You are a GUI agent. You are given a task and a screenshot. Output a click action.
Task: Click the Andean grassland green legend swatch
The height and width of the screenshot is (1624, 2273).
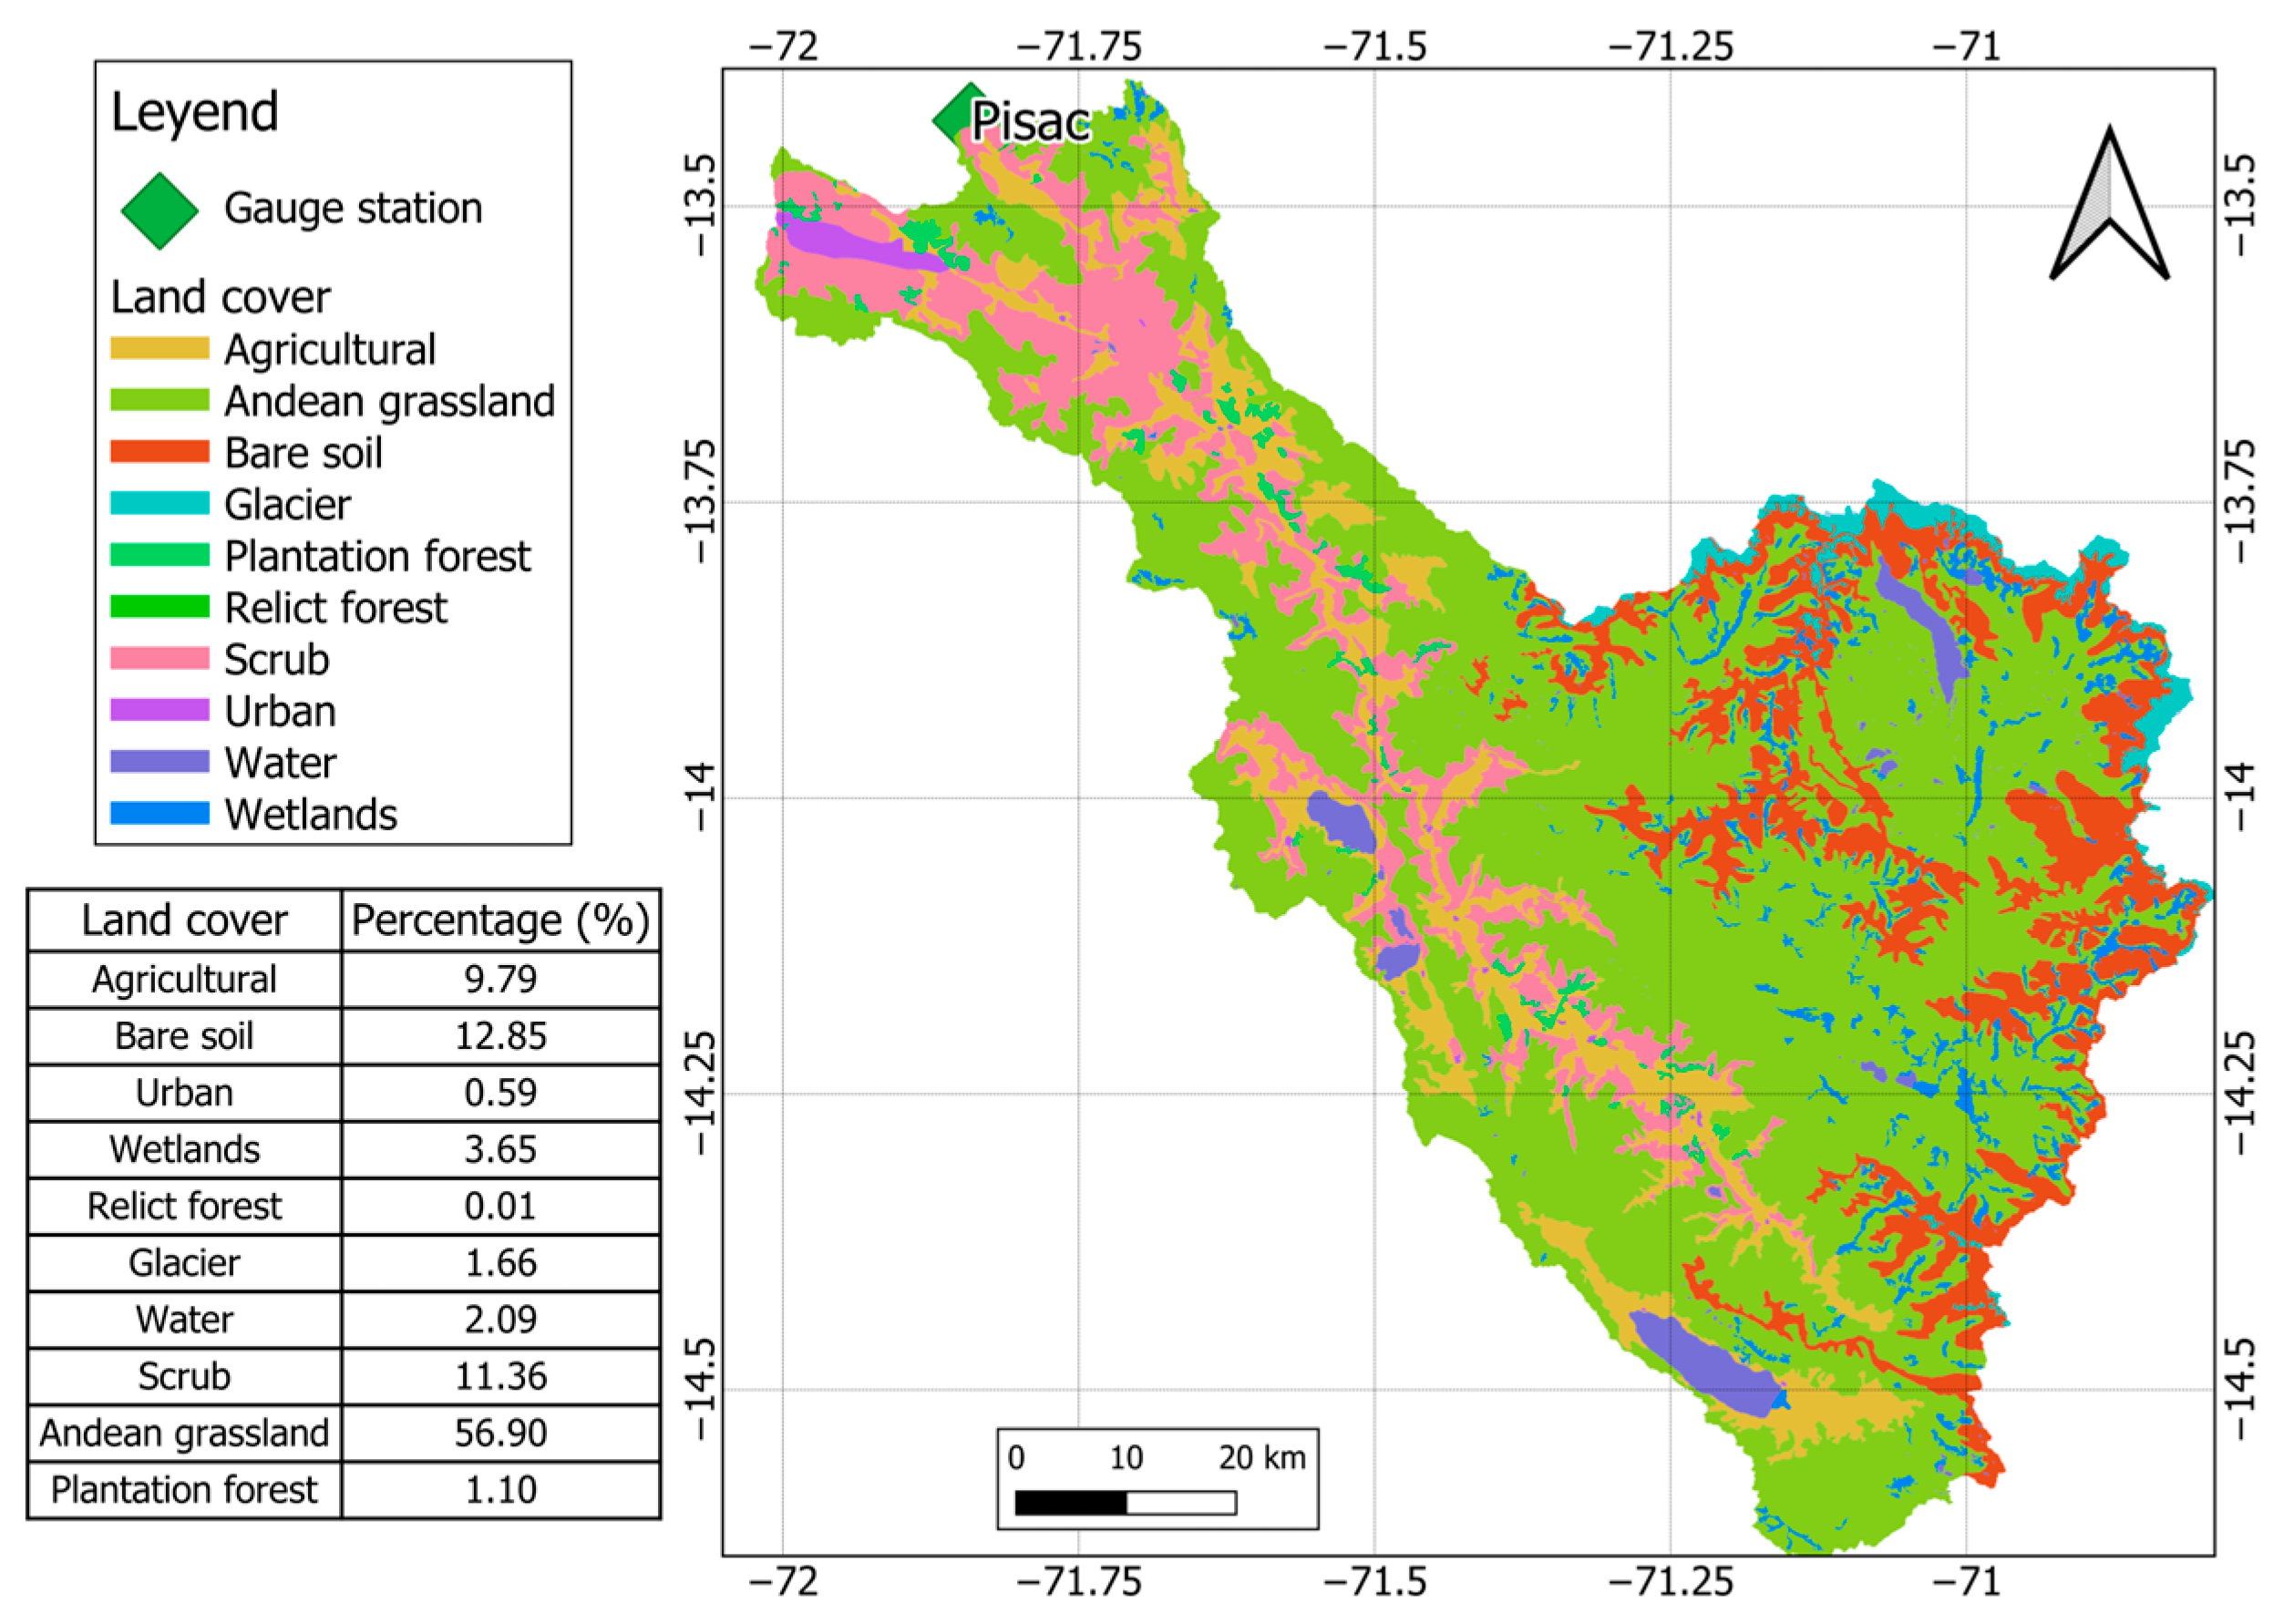pyautogui.click(x=159, y=401)
